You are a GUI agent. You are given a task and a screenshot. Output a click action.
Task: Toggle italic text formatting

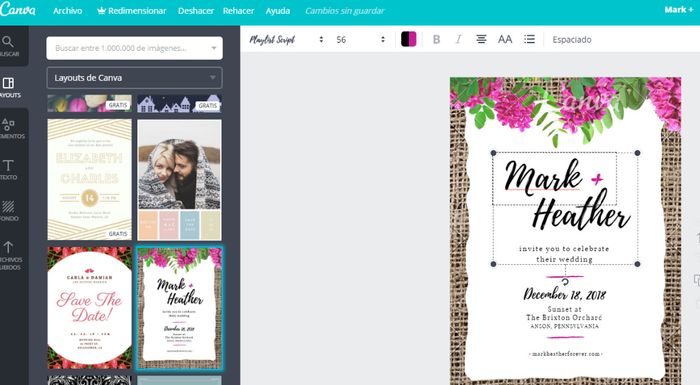(458, 39)
